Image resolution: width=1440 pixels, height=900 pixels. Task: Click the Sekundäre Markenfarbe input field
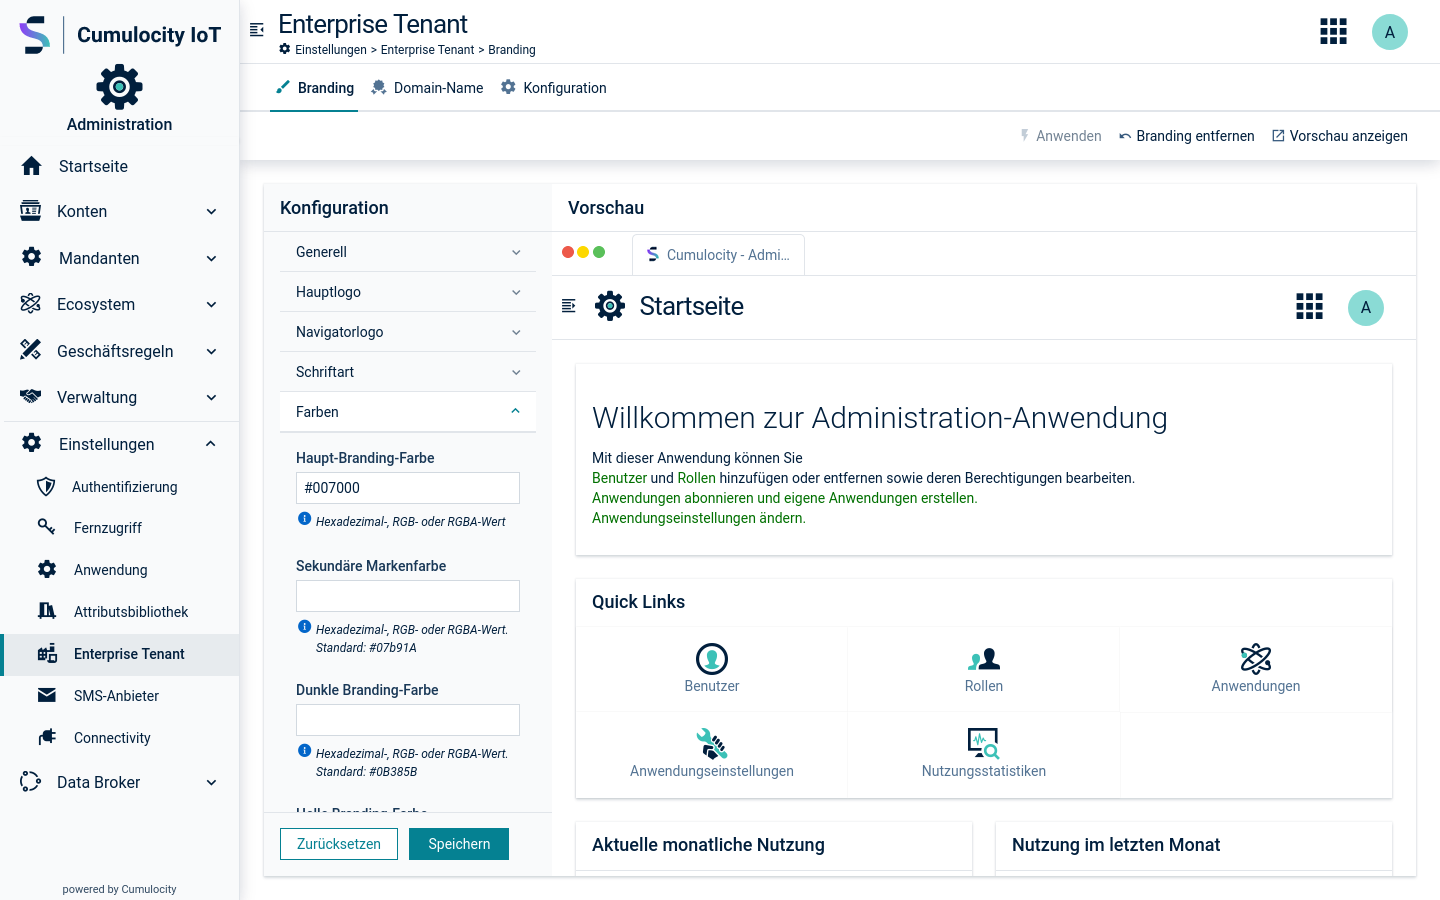(x=408, y=596)
